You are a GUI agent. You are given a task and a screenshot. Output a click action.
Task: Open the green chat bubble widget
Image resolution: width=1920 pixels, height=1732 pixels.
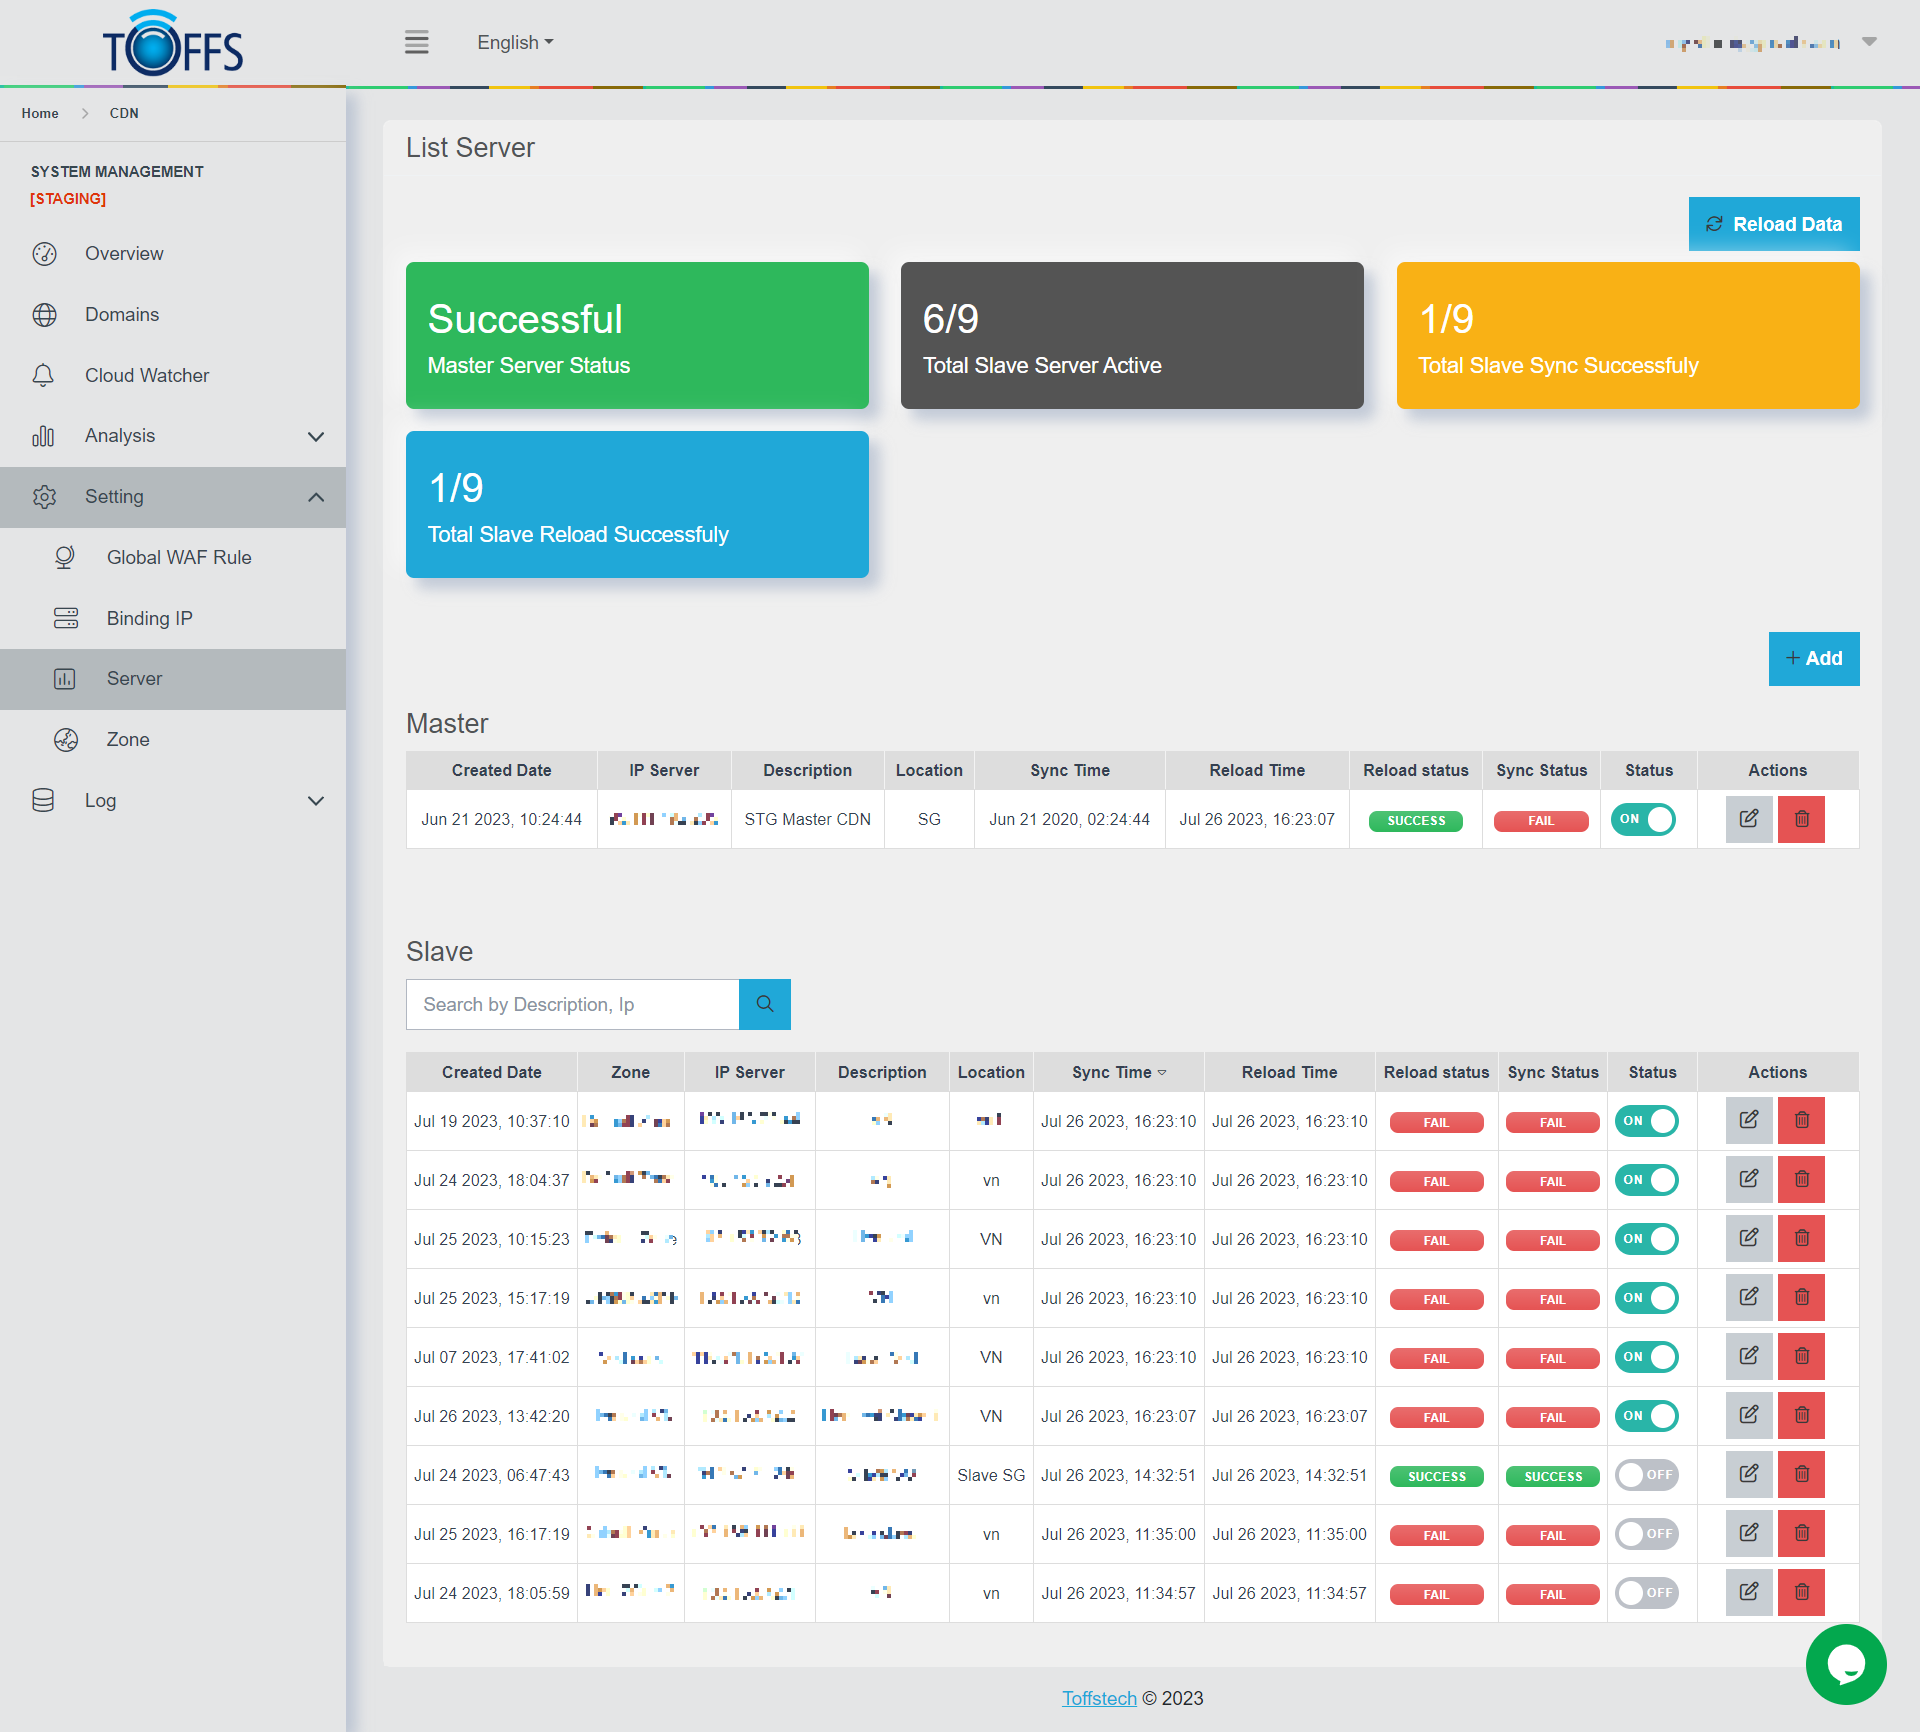pos(1845,1664)
